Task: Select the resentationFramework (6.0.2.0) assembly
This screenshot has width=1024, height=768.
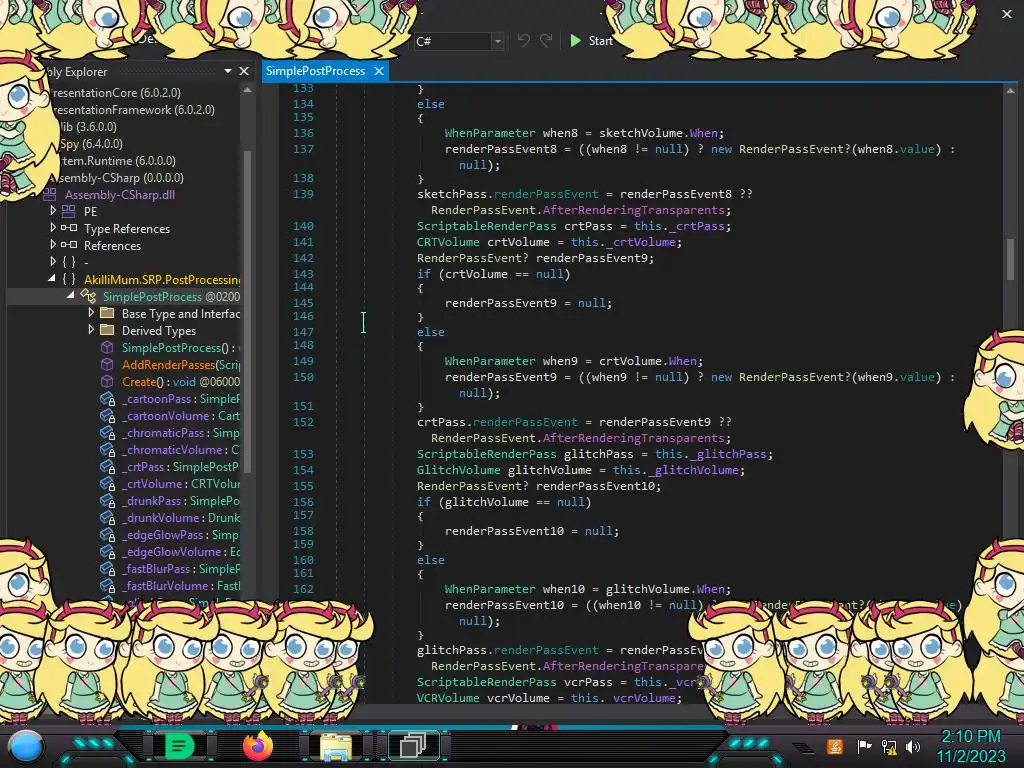Action: click(133, 110)
